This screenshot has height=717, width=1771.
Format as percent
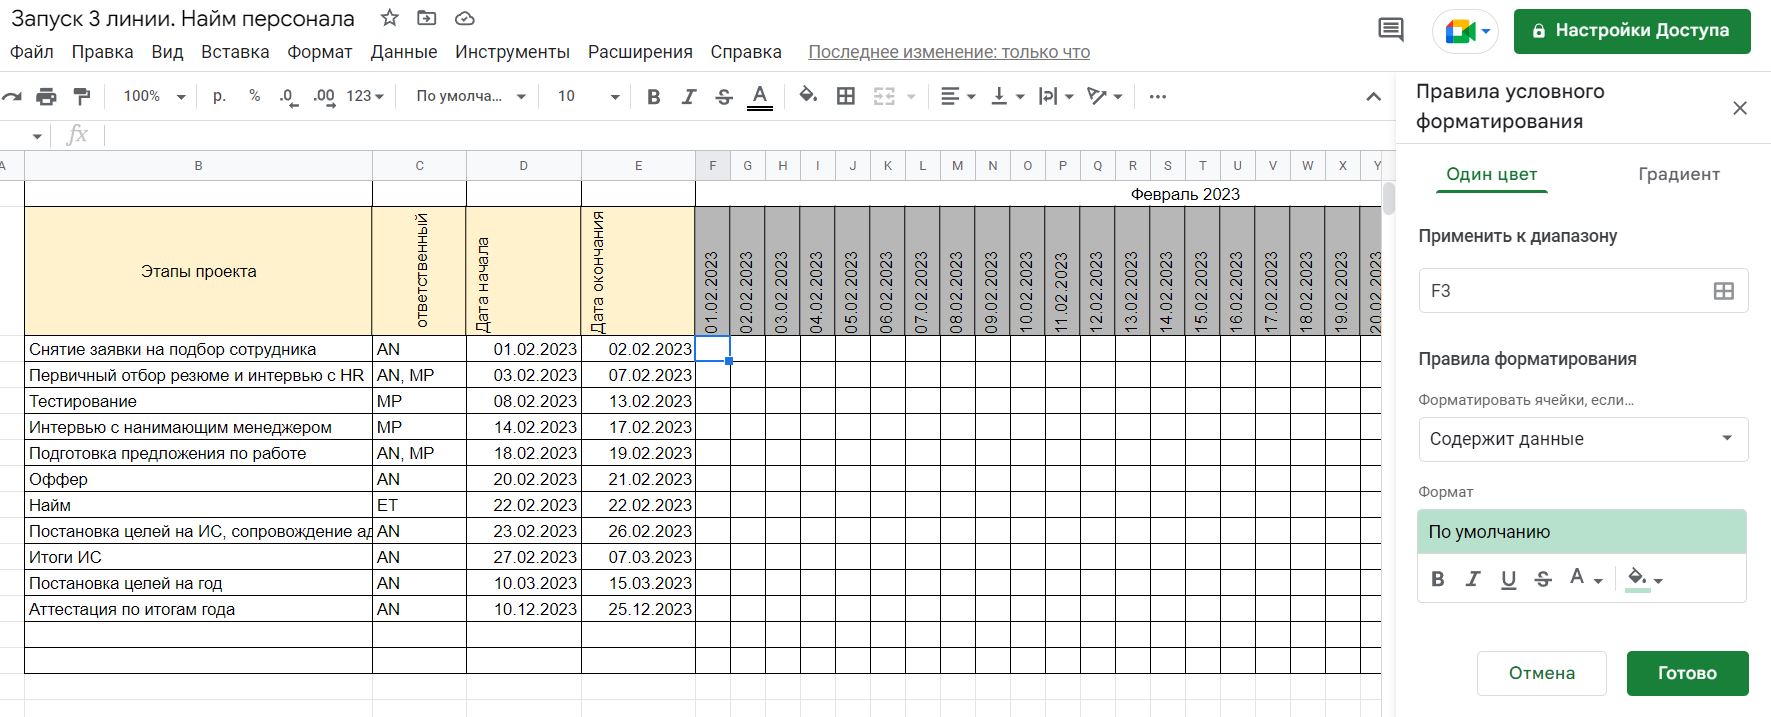tap(254, 96)
